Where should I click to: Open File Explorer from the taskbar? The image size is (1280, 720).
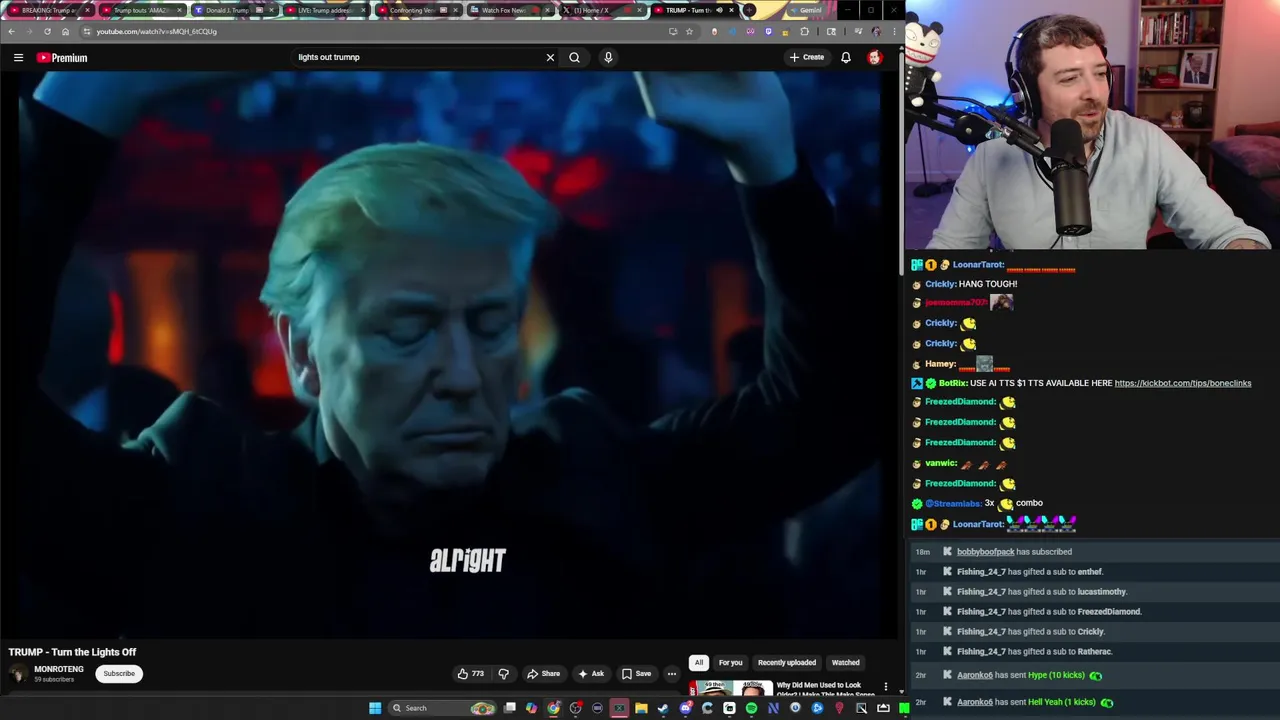point(641,708)
